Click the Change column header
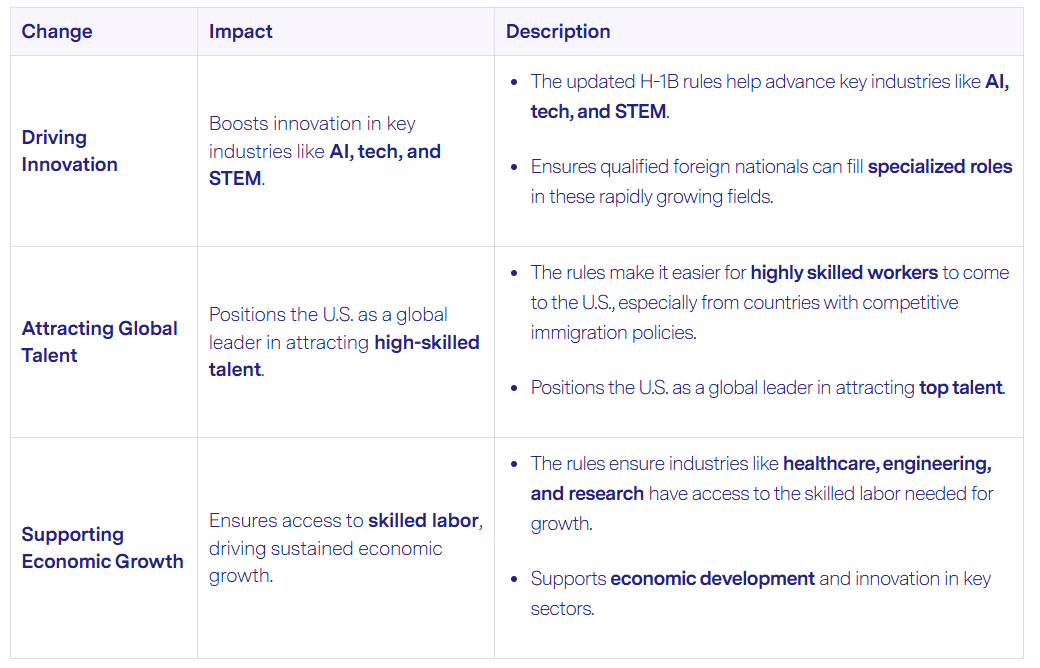 (57, 31)
